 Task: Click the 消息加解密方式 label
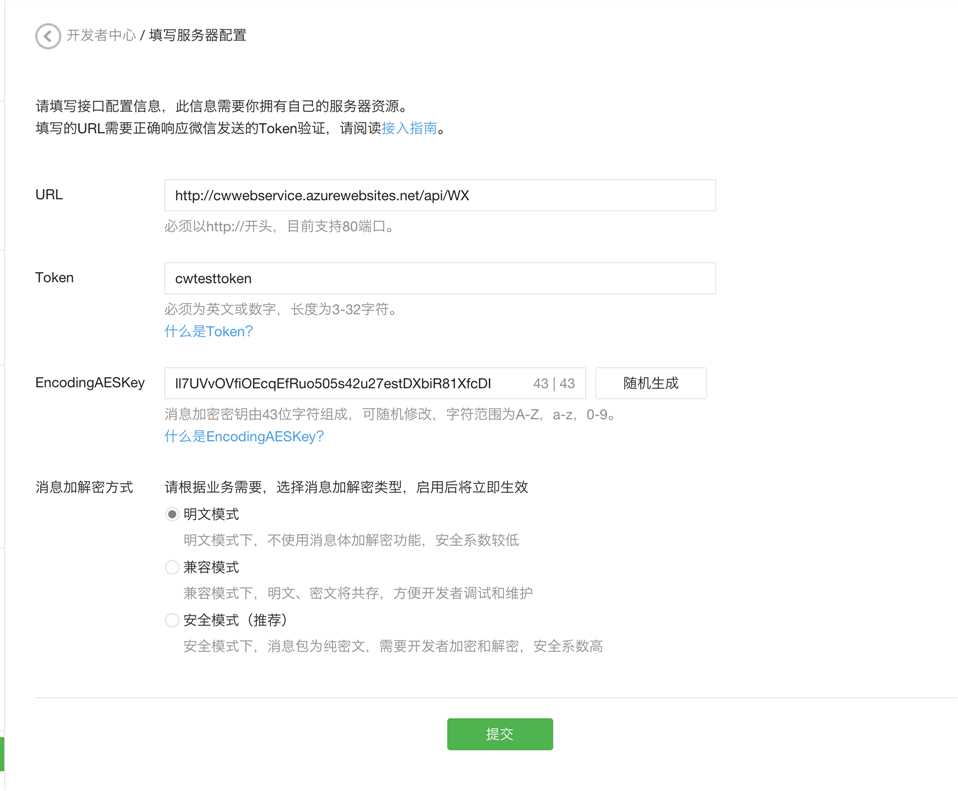tap(84, 487)
